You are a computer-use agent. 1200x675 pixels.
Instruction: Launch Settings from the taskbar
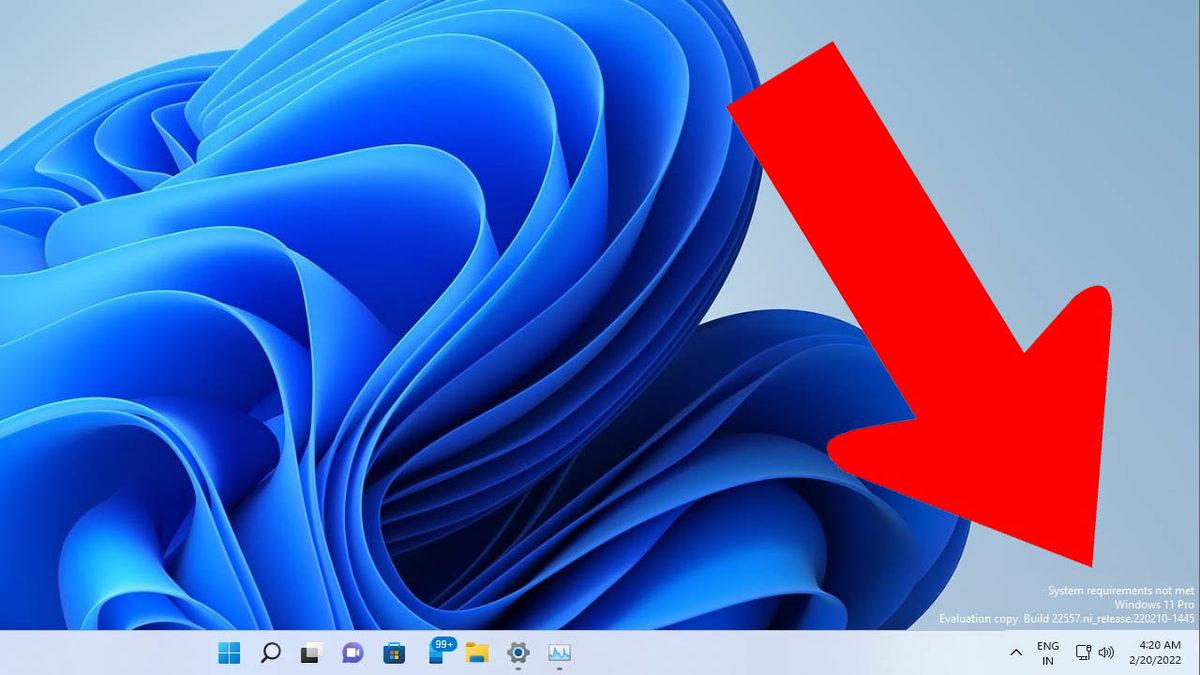519,652
